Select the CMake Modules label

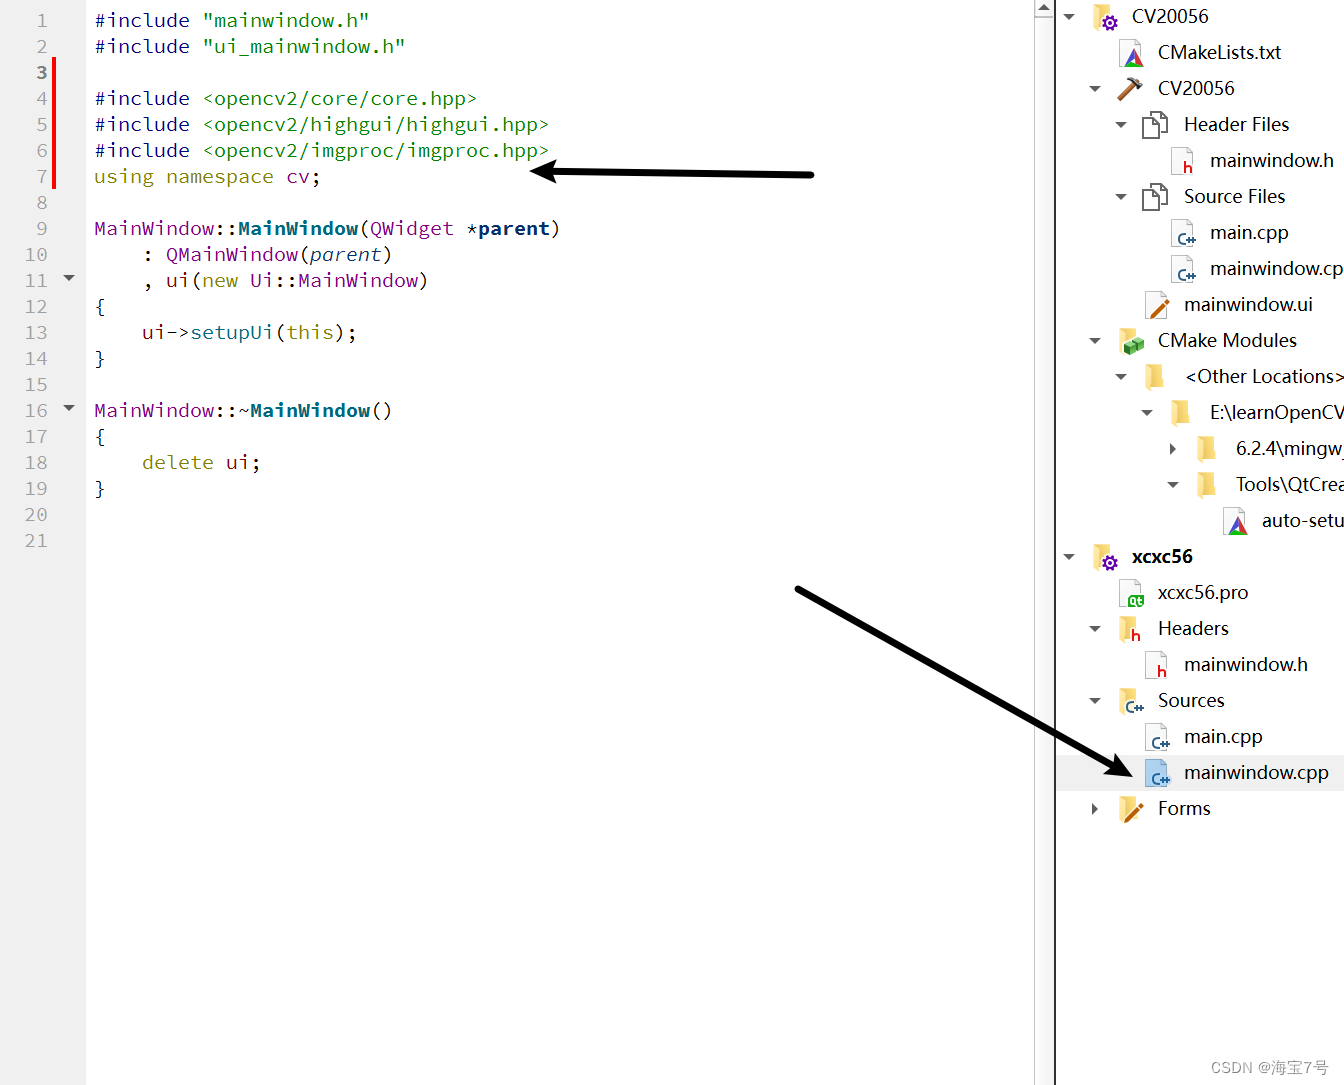point(1227,341)
